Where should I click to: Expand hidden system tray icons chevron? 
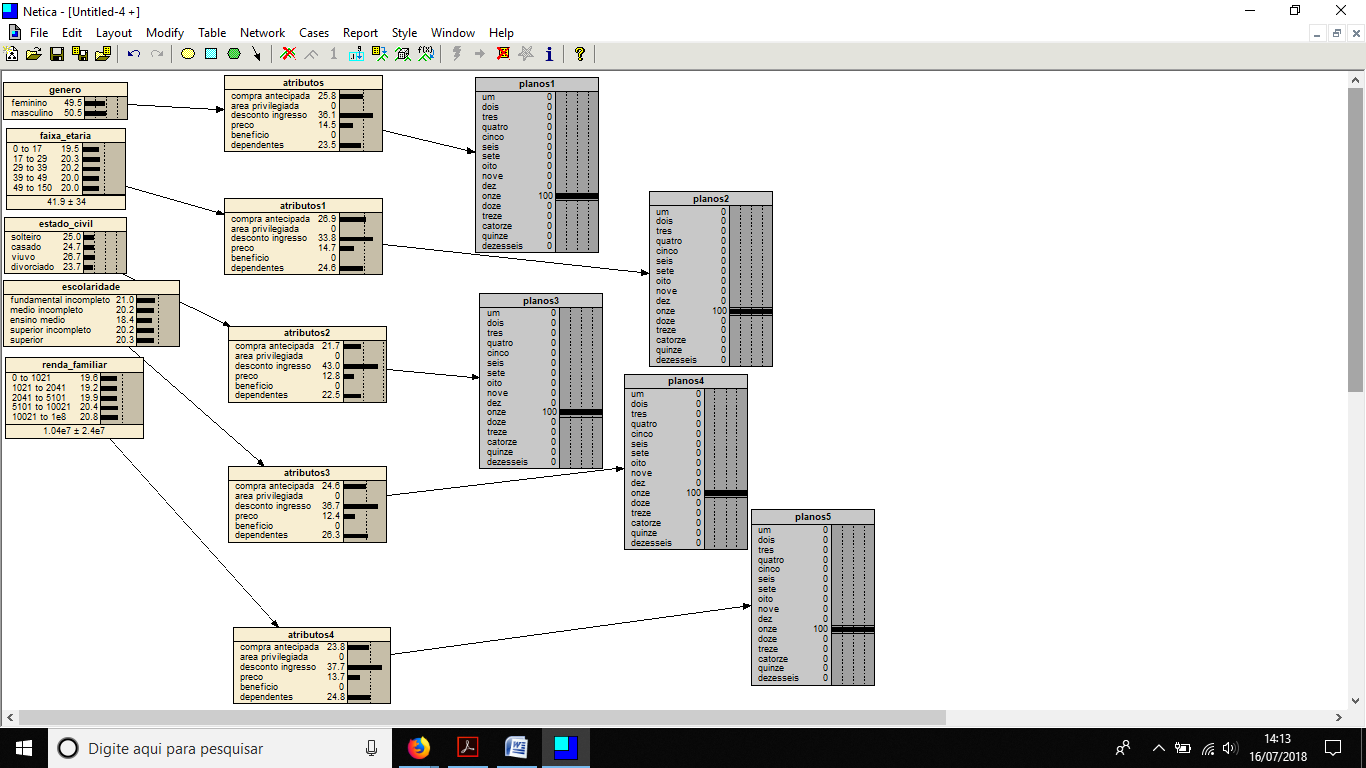[x=1158, y=748]
